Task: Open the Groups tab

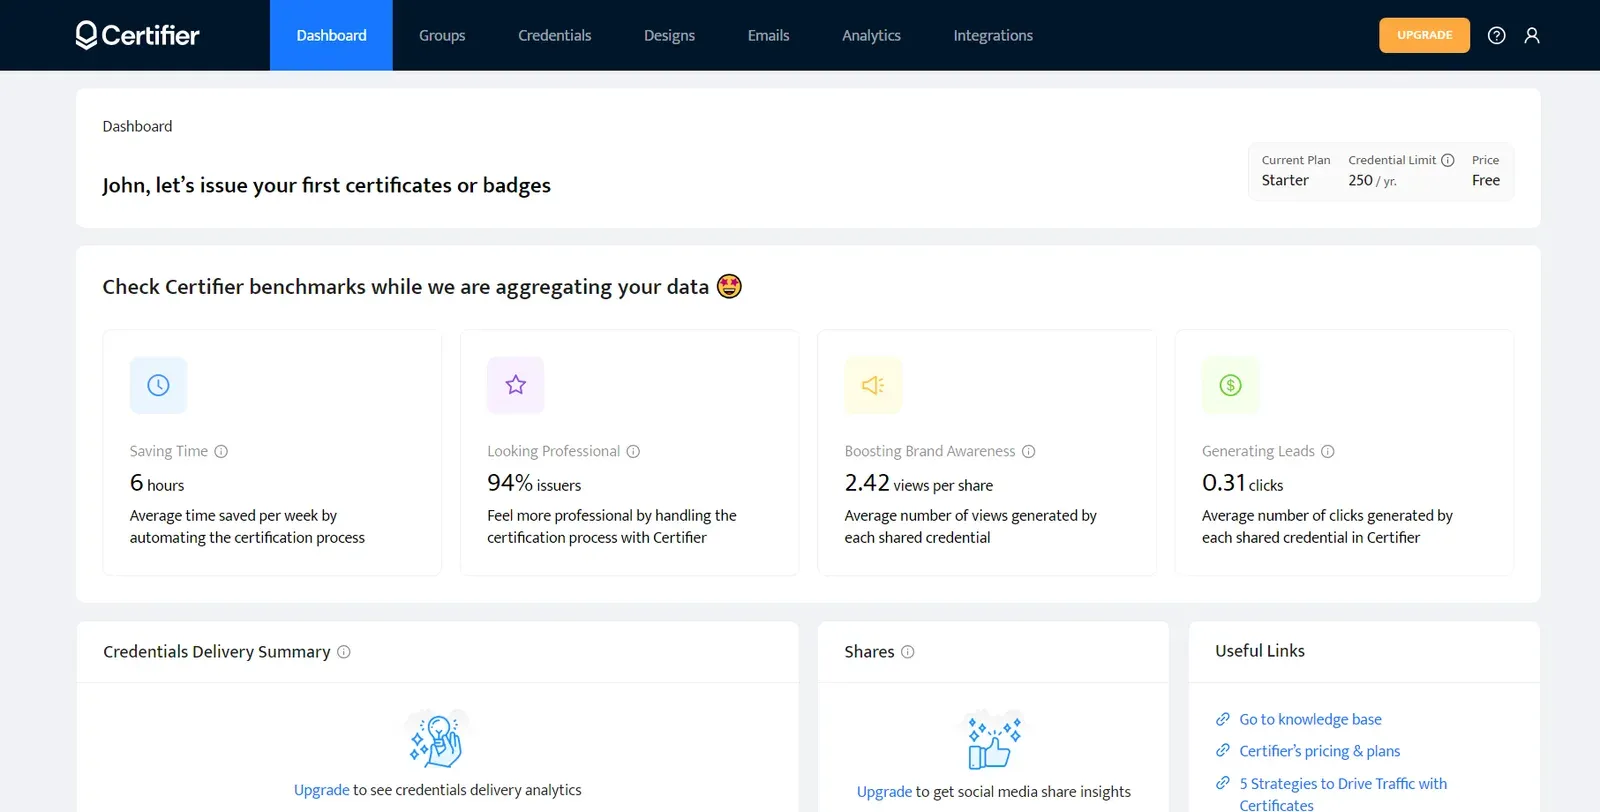Action: 442,35
